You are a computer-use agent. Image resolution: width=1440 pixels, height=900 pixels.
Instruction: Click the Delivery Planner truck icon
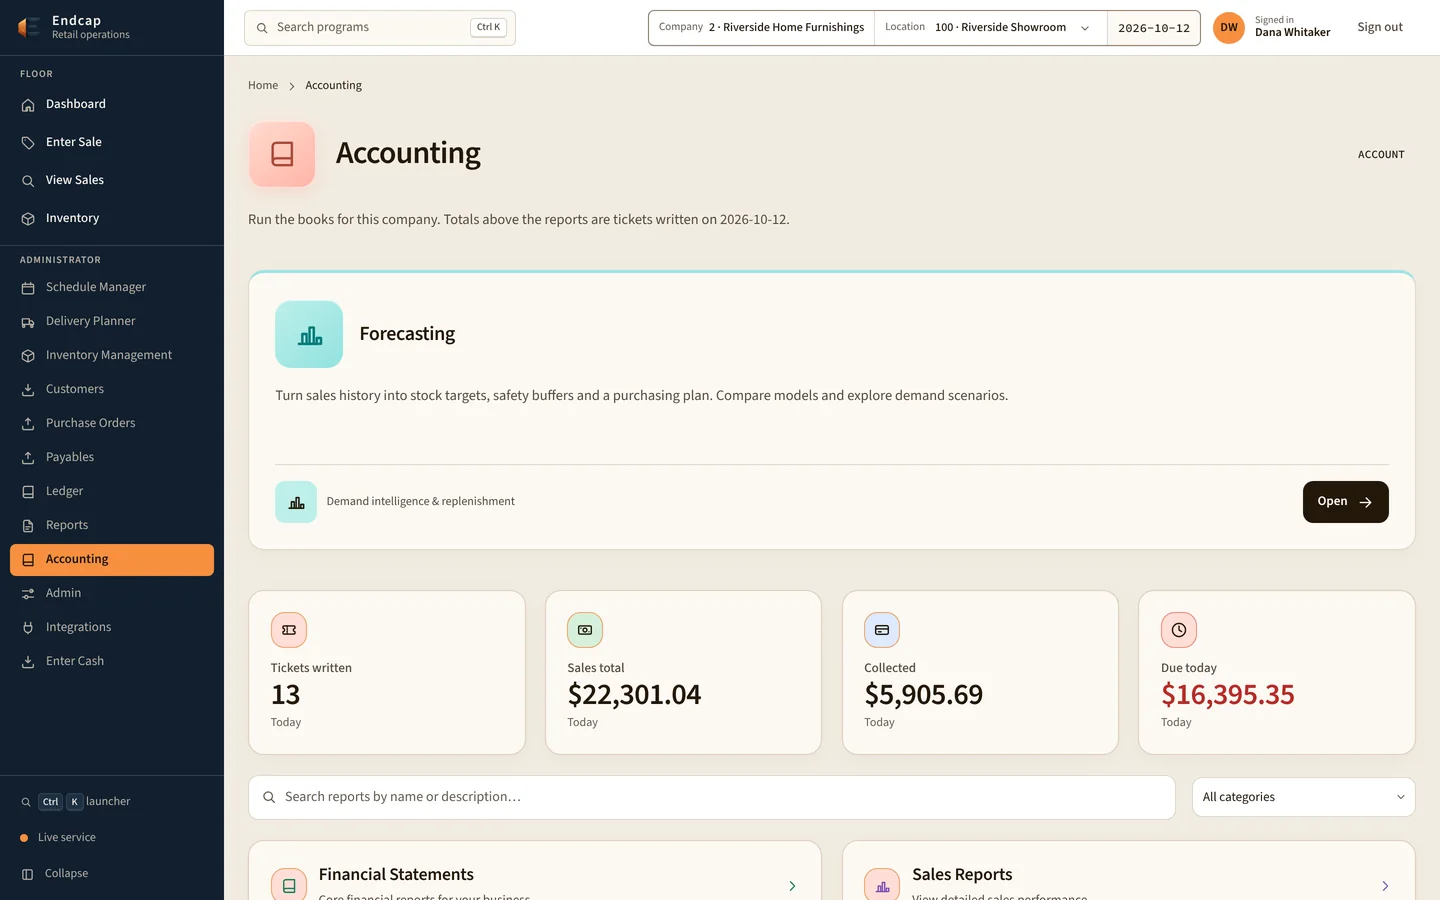[28, 322]
